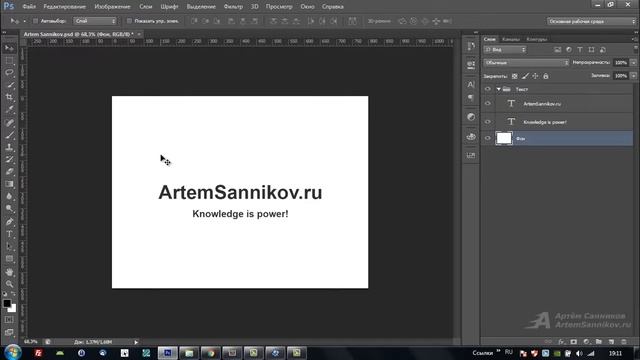Open the opacity slider arrow
Image resolution: width=640 pixels, height=360 pixels.
(x=633, y=63)
